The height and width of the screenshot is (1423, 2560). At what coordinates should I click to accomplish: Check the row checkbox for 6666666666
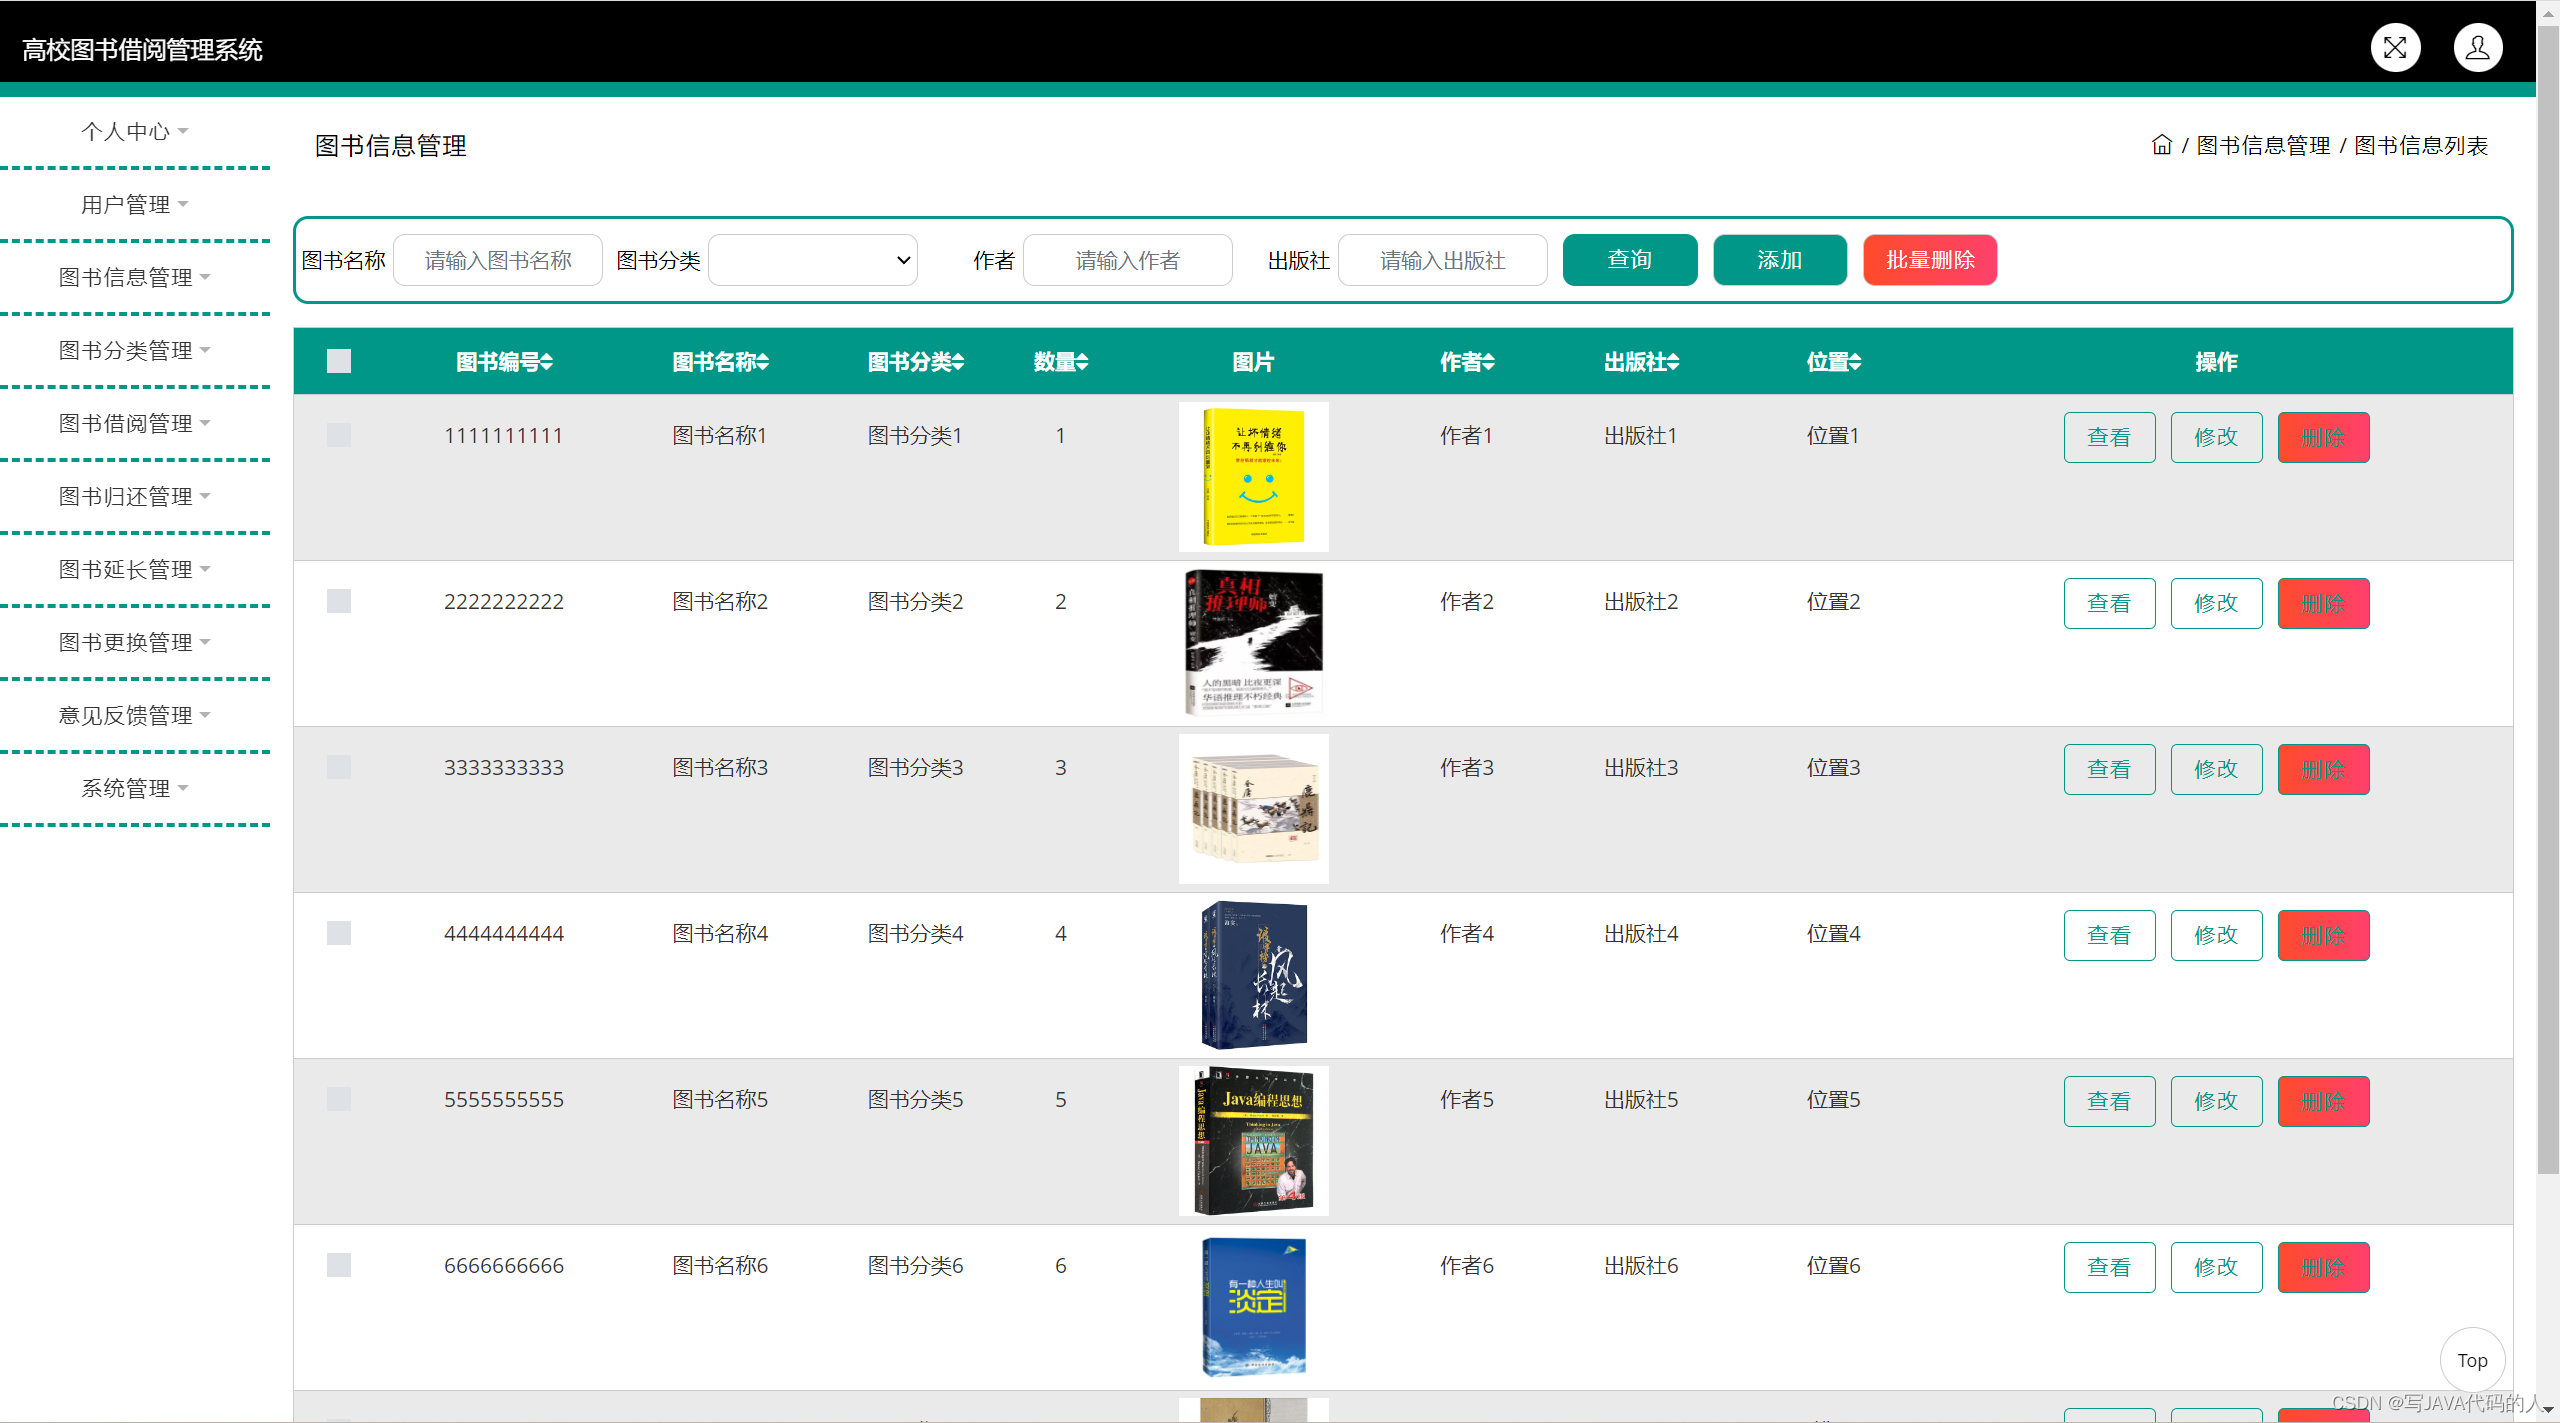tap(339, 1265)
